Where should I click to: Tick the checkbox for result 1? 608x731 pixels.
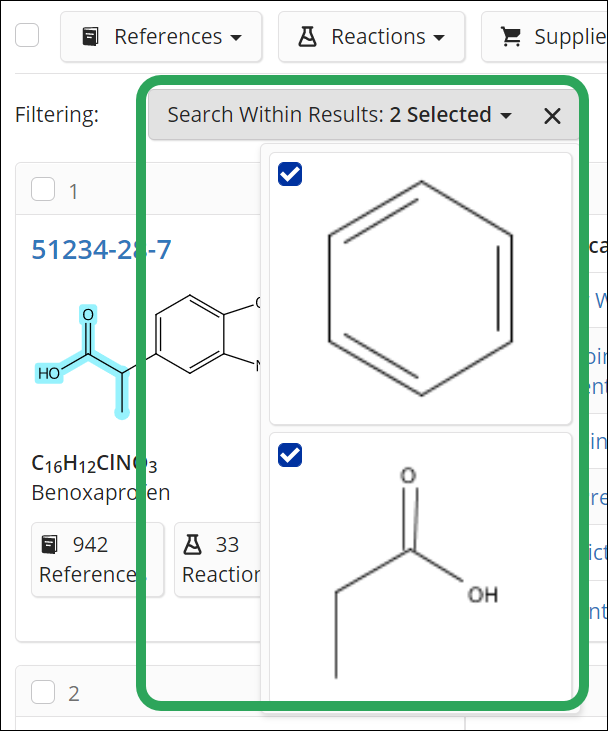pos(43,189)
